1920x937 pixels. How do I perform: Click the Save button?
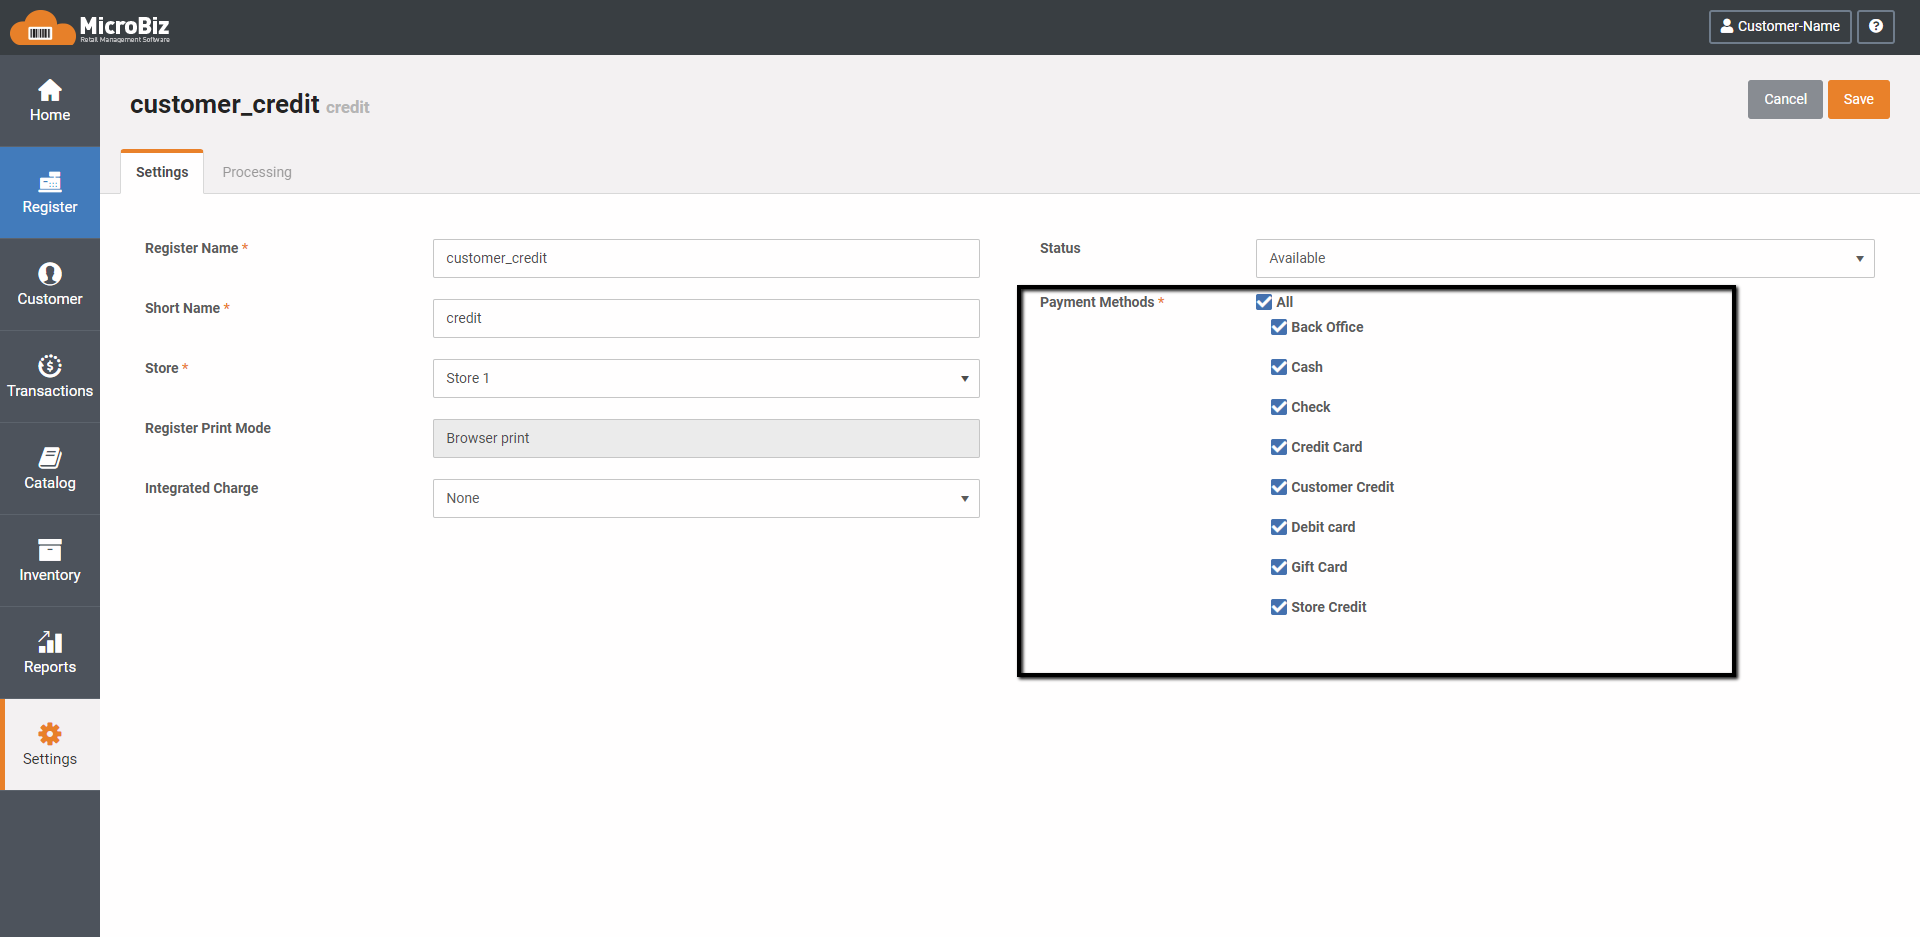pos(1859,99)
